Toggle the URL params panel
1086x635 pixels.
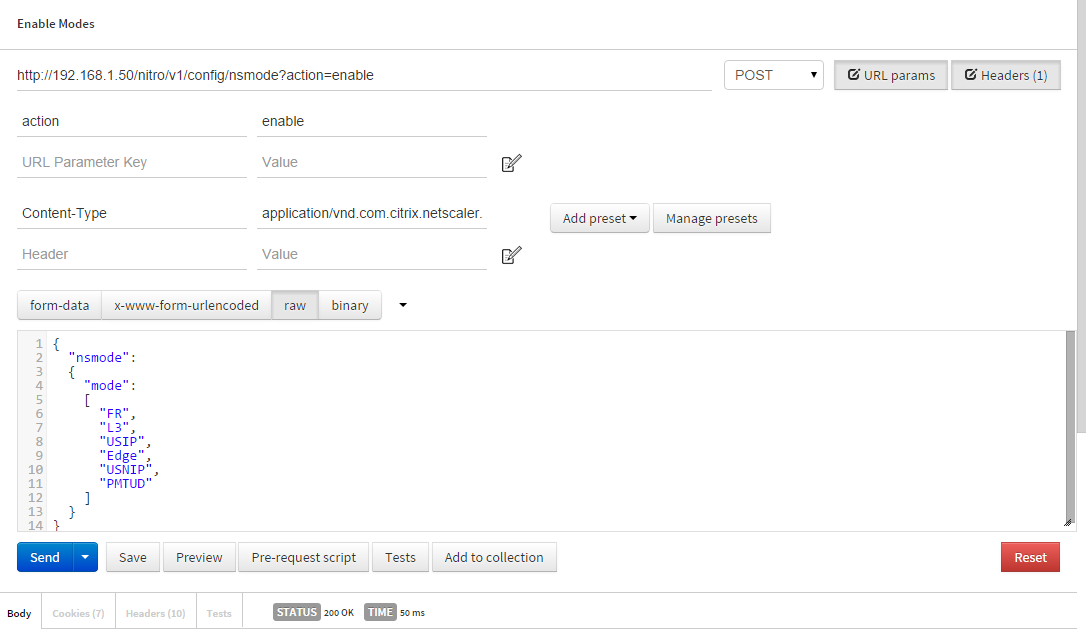point(891,75)
